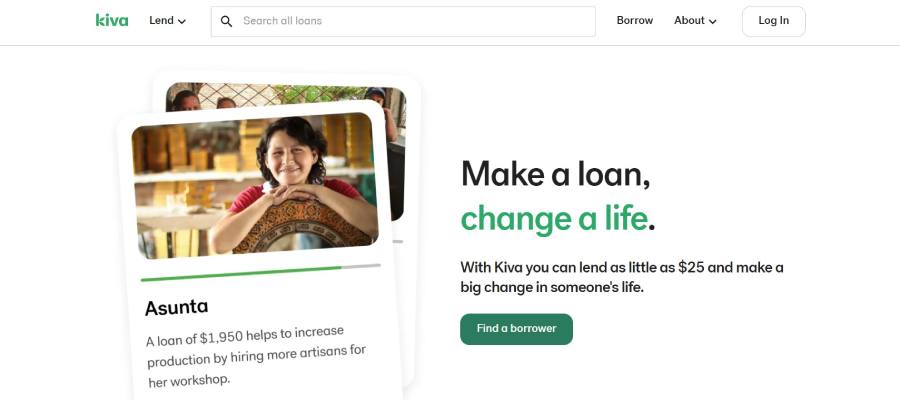900x400 pixels.
Task: Expand the Lend chevron arrow
Action: pos(182,21)
